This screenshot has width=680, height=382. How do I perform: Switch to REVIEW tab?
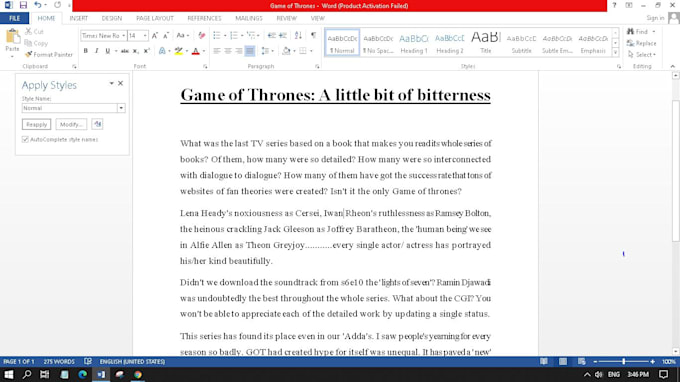coord(287,18)
